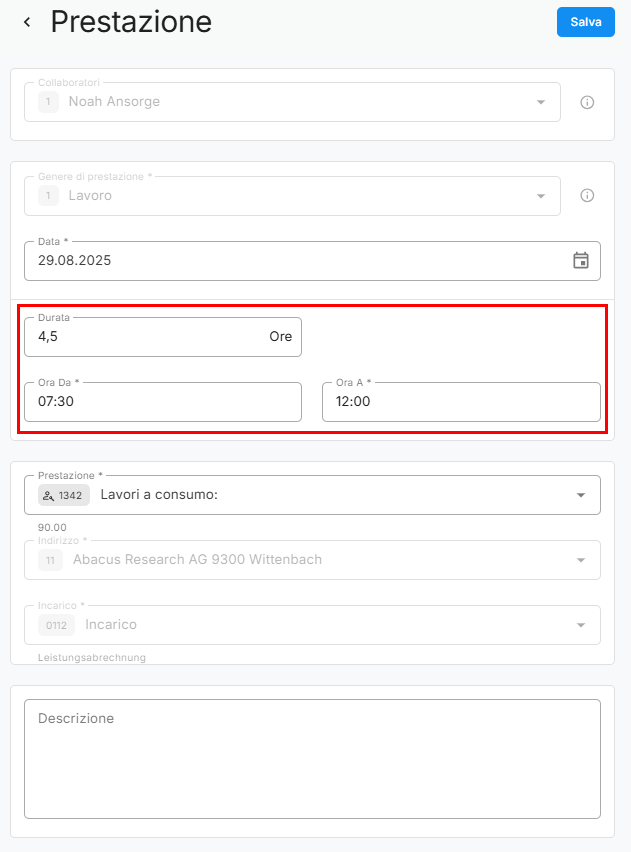631x852 pixels.
Task: Select the Ora A field showing 12:00
Action: tap(460, 402)
